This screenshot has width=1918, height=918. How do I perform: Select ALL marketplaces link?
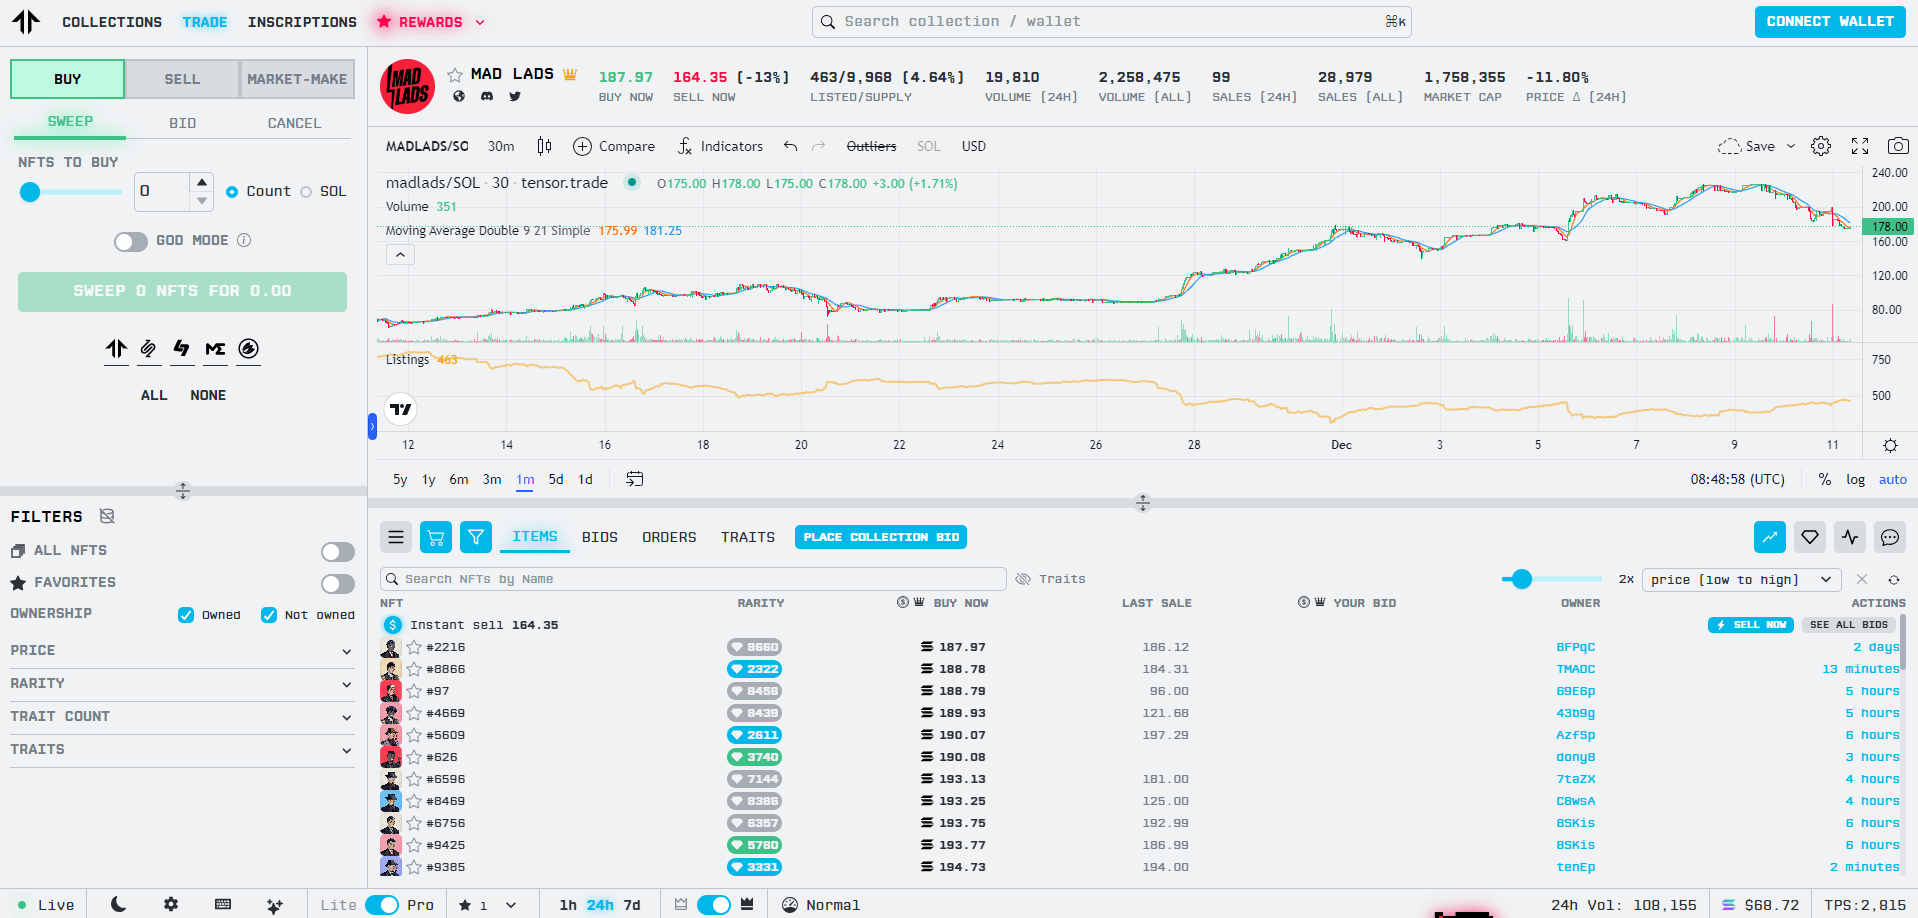click(x=154, y=396)
